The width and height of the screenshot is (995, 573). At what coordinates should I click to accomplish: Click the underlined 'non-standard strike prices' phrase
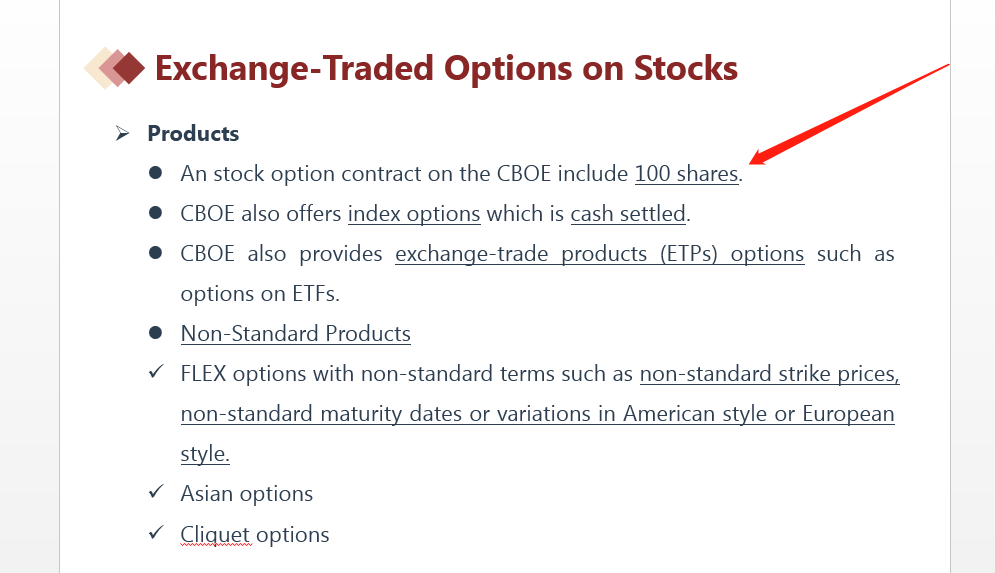click(769, 374)
